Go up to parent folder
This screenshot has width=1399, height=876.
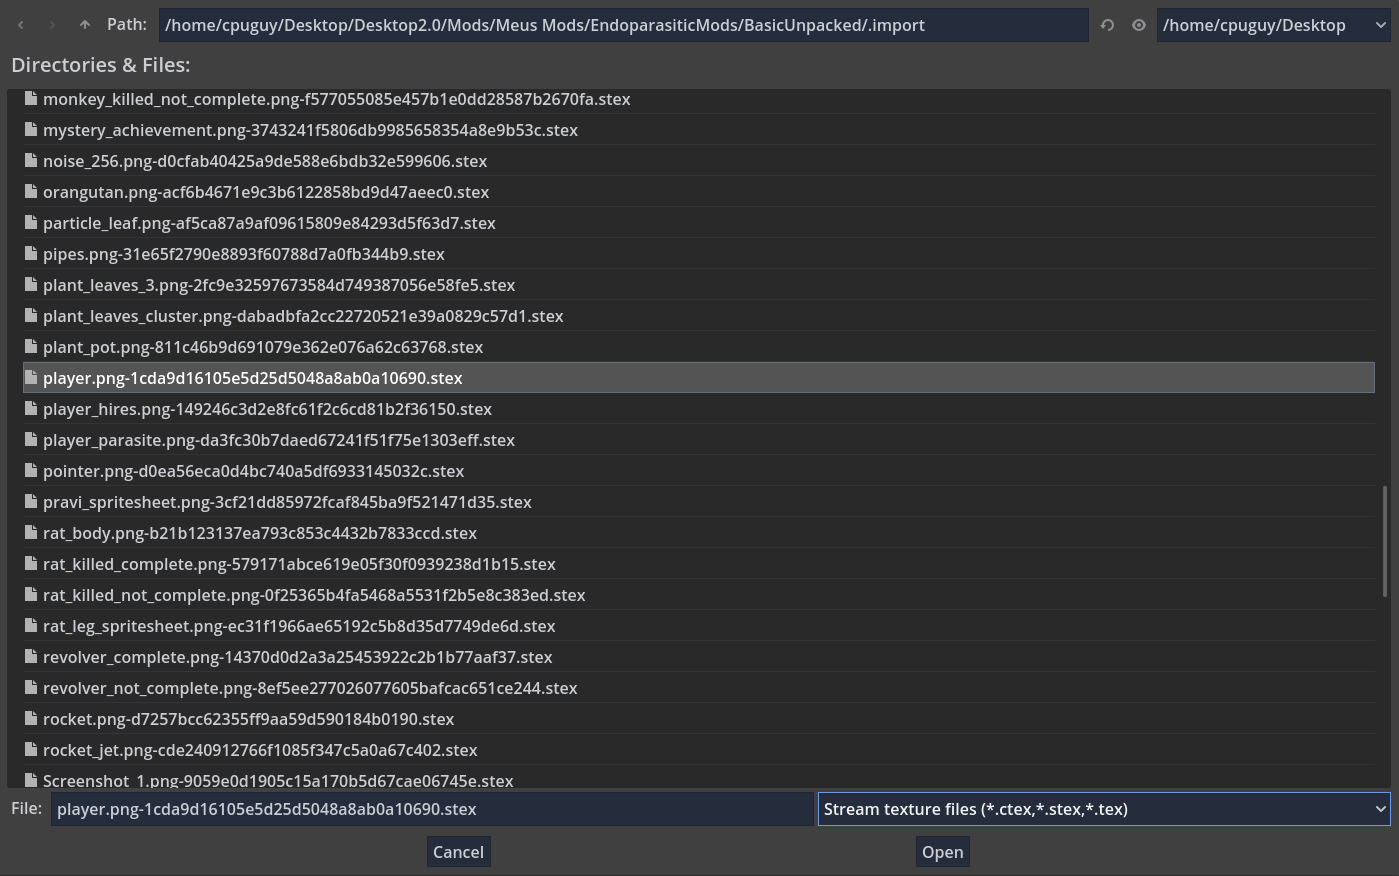click(85, 25)
